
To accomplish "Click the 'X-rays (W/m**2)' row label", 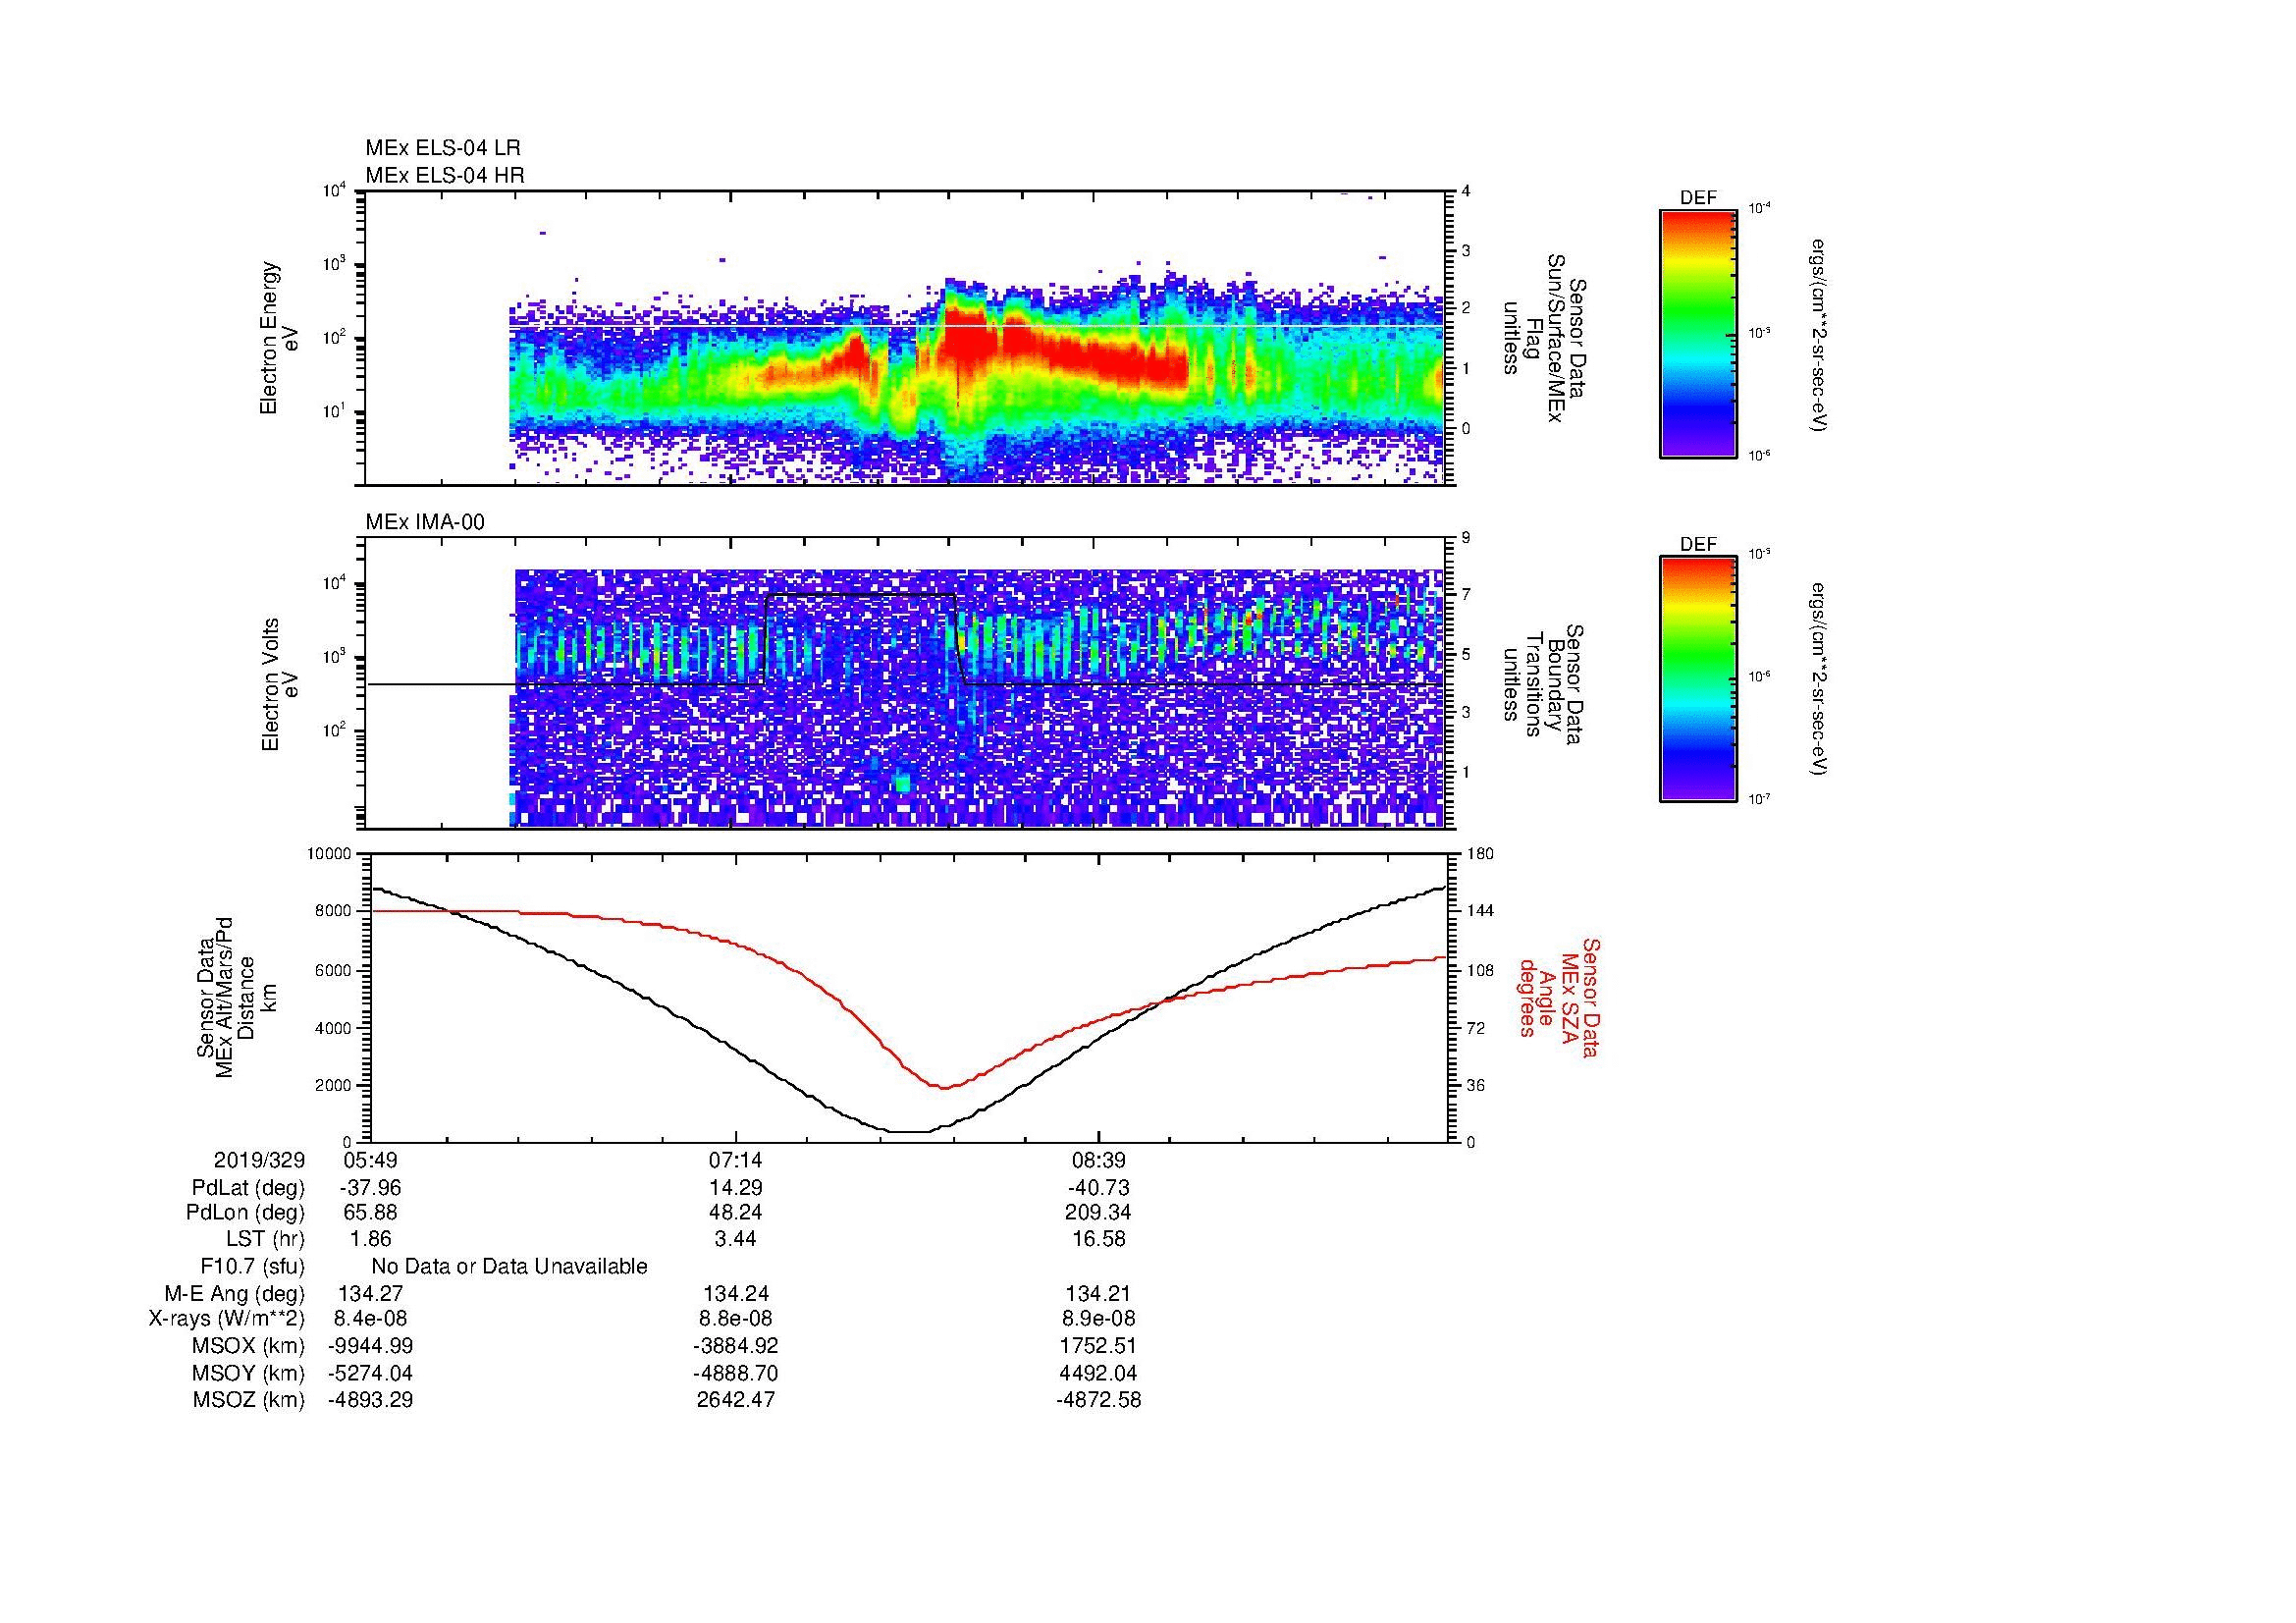I will 227,1319.
